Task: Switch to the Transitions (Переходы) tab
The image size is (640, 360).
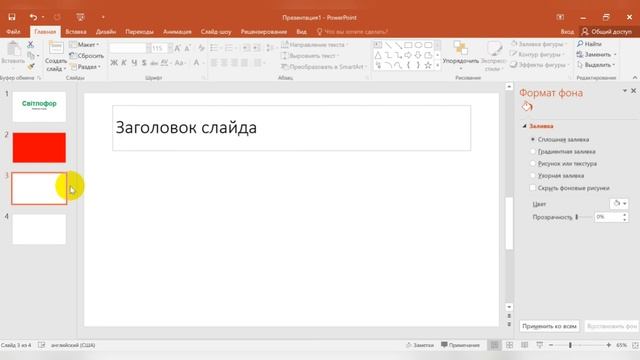Action: click(139, 31)
